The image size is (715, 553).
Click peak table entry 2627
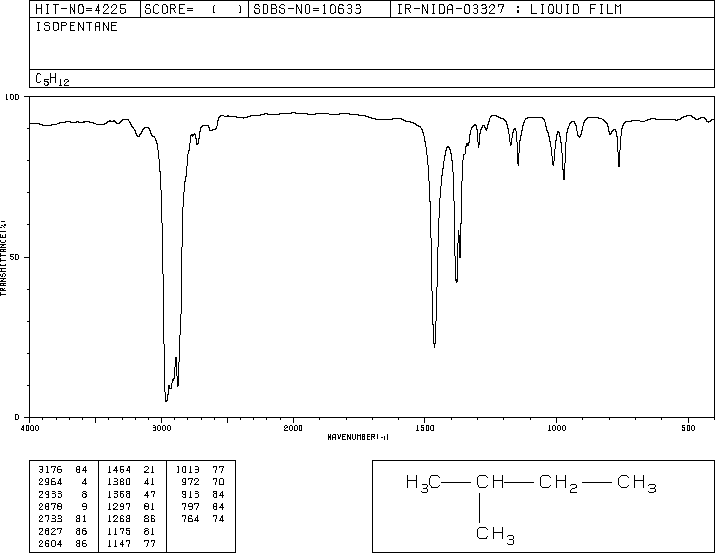(50, 531)
